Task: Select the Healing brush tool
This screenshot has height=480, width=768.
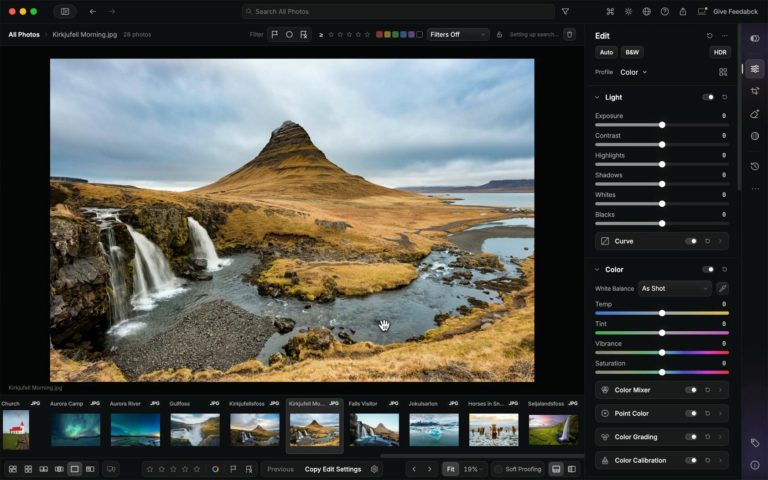Action: [755, 114]
